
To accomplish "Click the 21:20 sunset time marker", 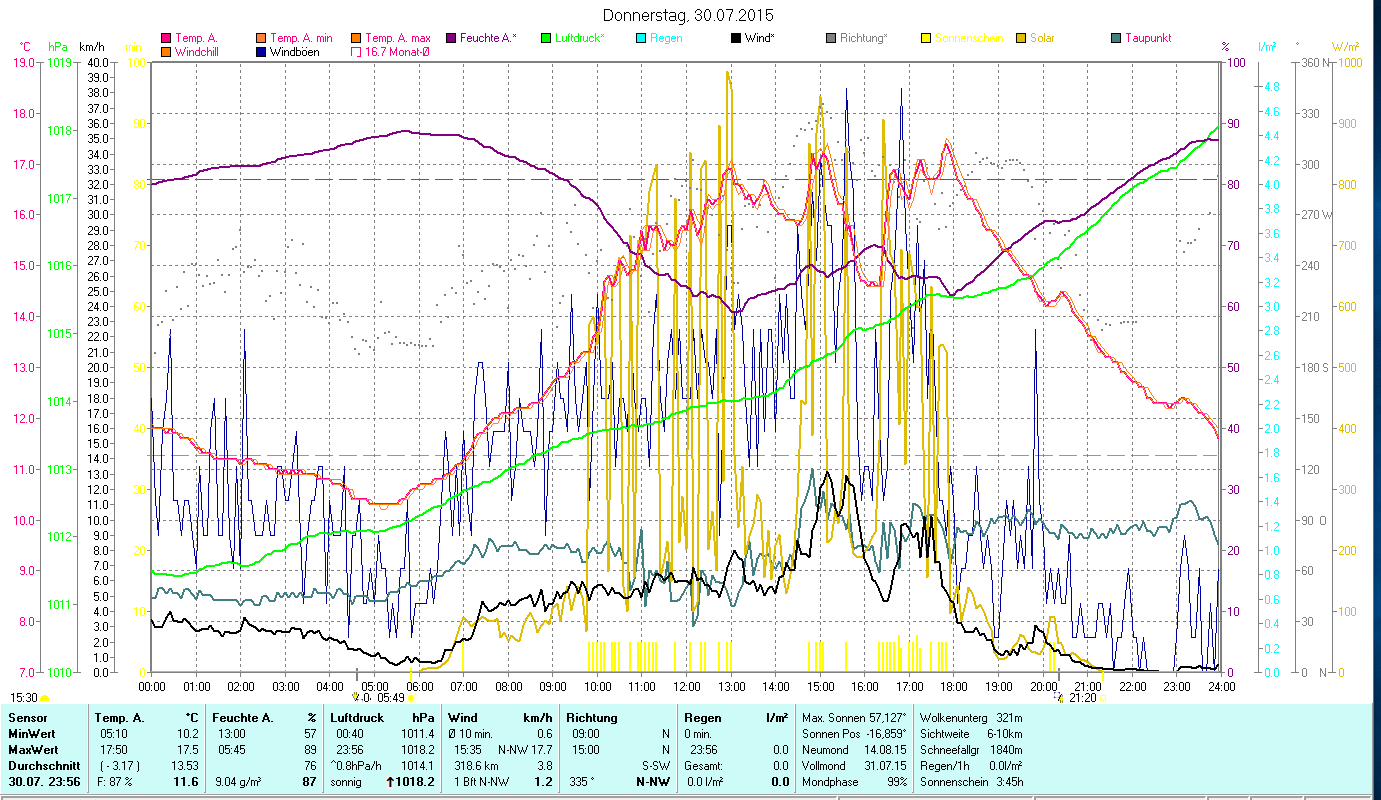I will click(x=1082, y=698).
